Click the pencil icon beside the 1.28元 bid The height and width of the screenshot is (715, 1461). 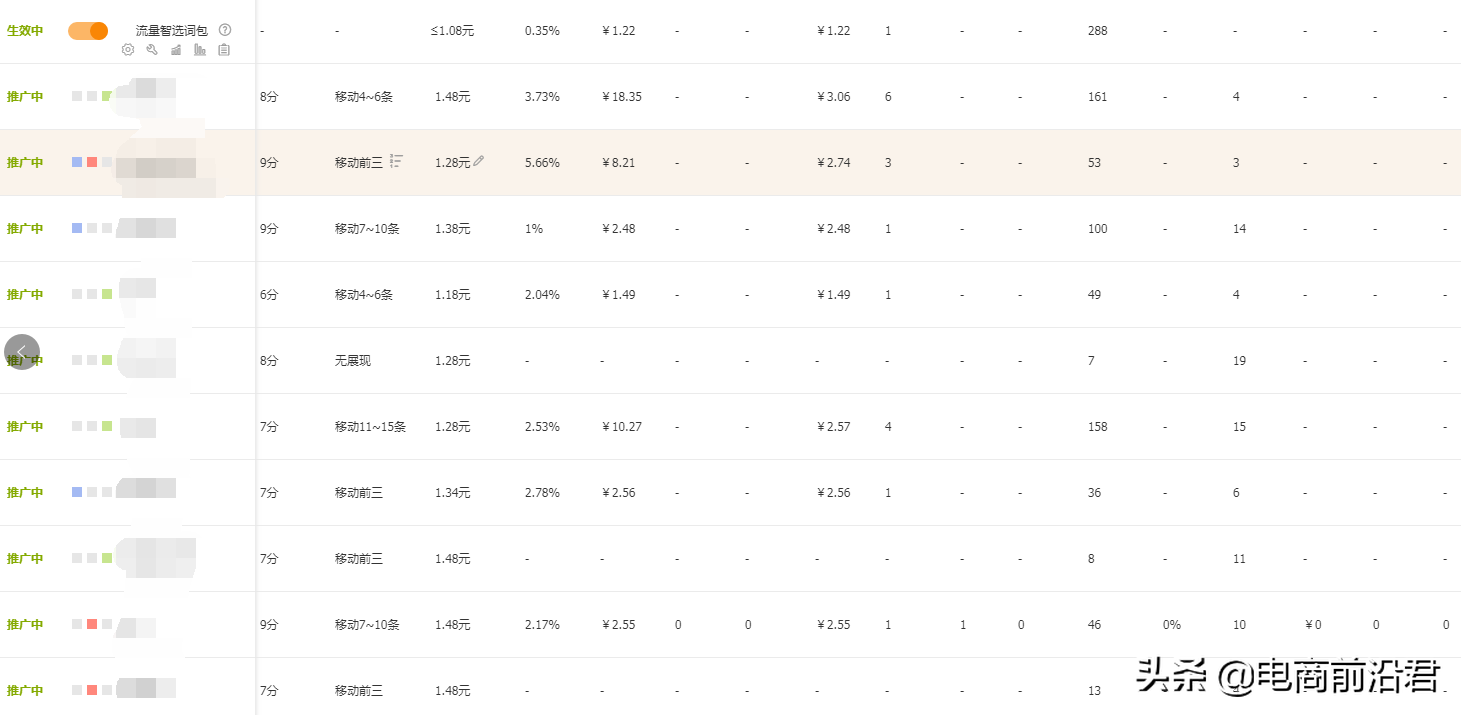[479, 160]
